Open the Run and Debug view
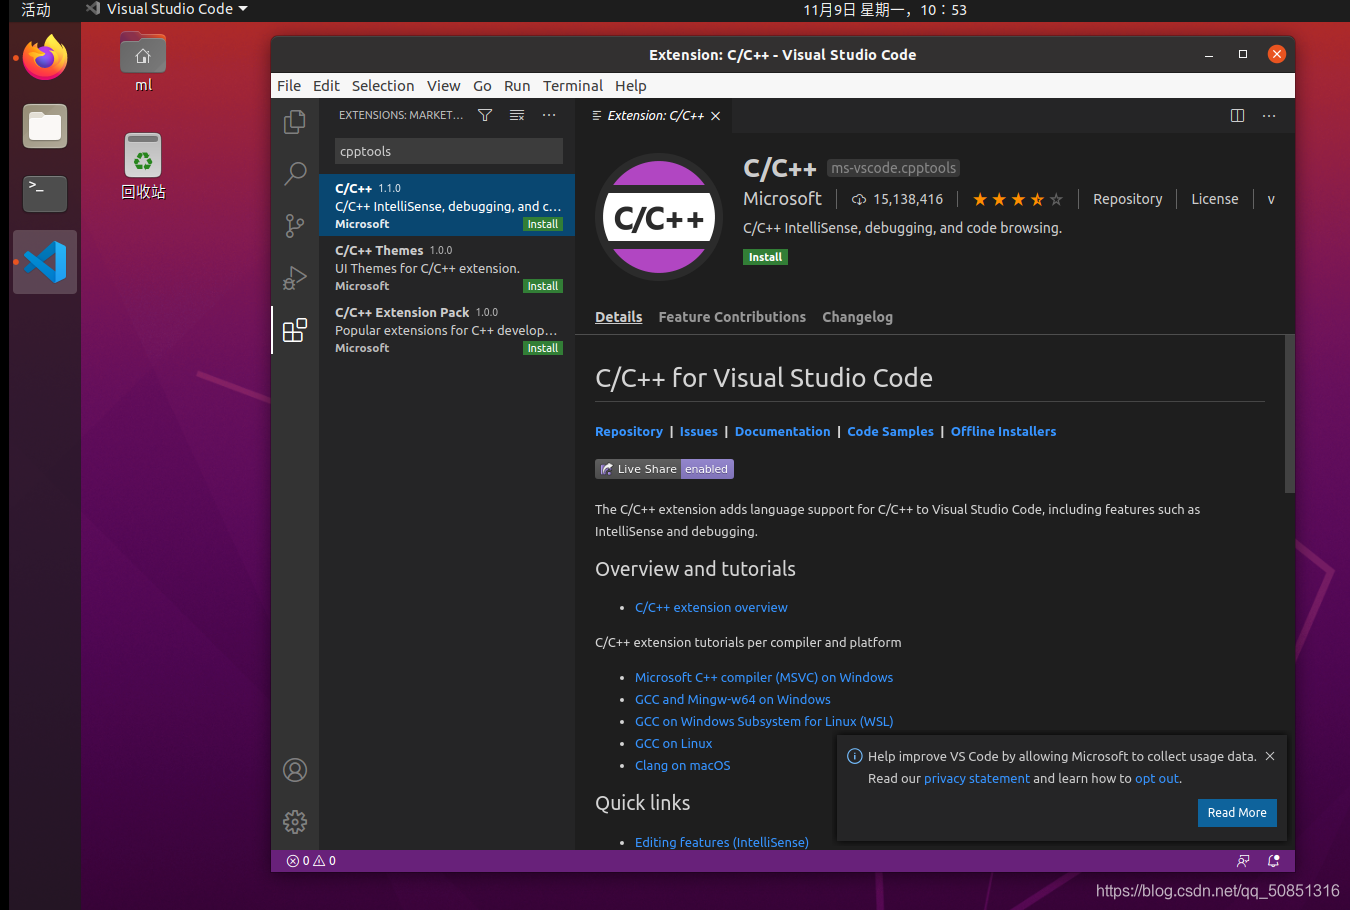Image resolution: width=1350 pixels, height=910 pixels. 295,278
